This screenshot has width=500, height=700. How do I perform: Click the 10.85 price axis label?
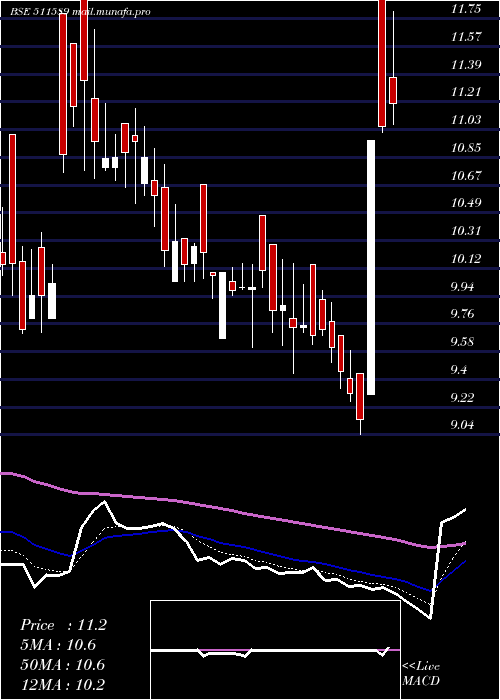[x=466, y=147]
